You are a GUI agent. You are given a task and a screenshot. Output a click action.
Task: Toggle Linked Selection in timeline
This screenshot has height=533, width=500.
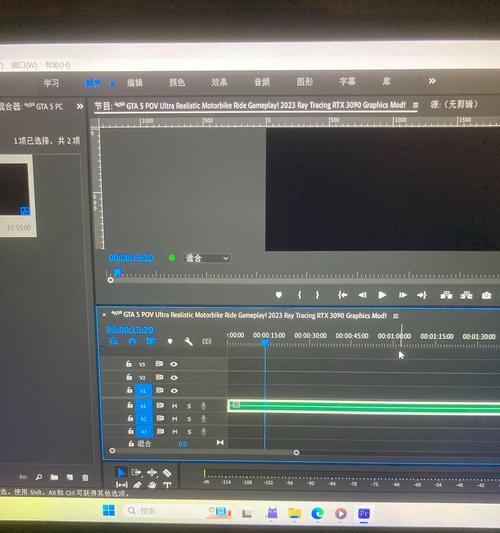(x=151, y=341)
